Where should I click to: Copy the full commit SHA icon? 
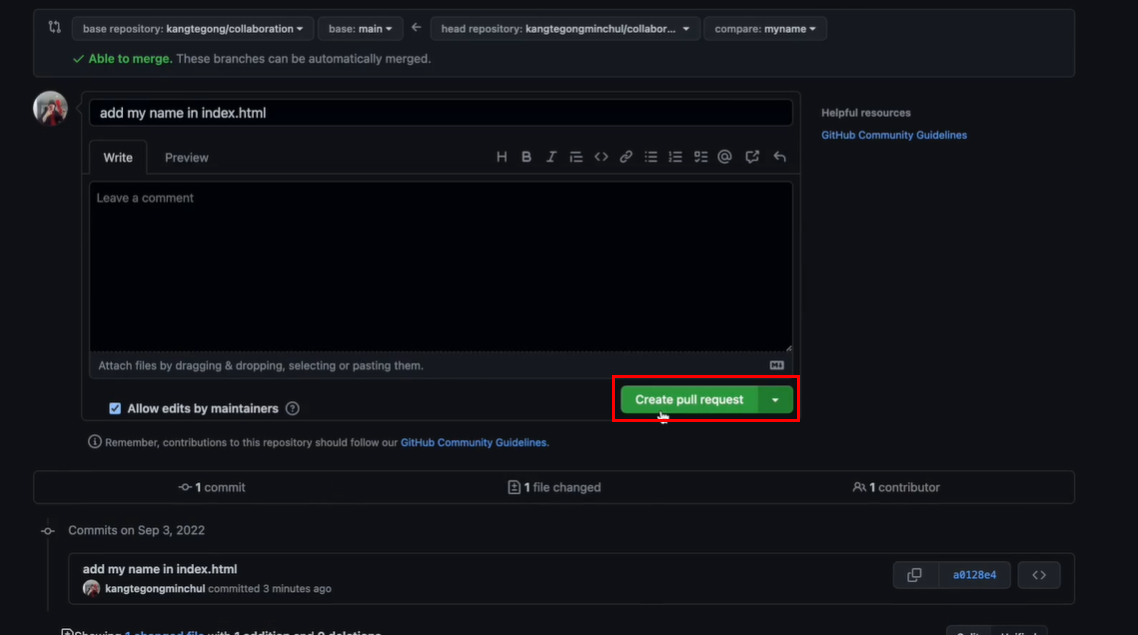[914, 575]
